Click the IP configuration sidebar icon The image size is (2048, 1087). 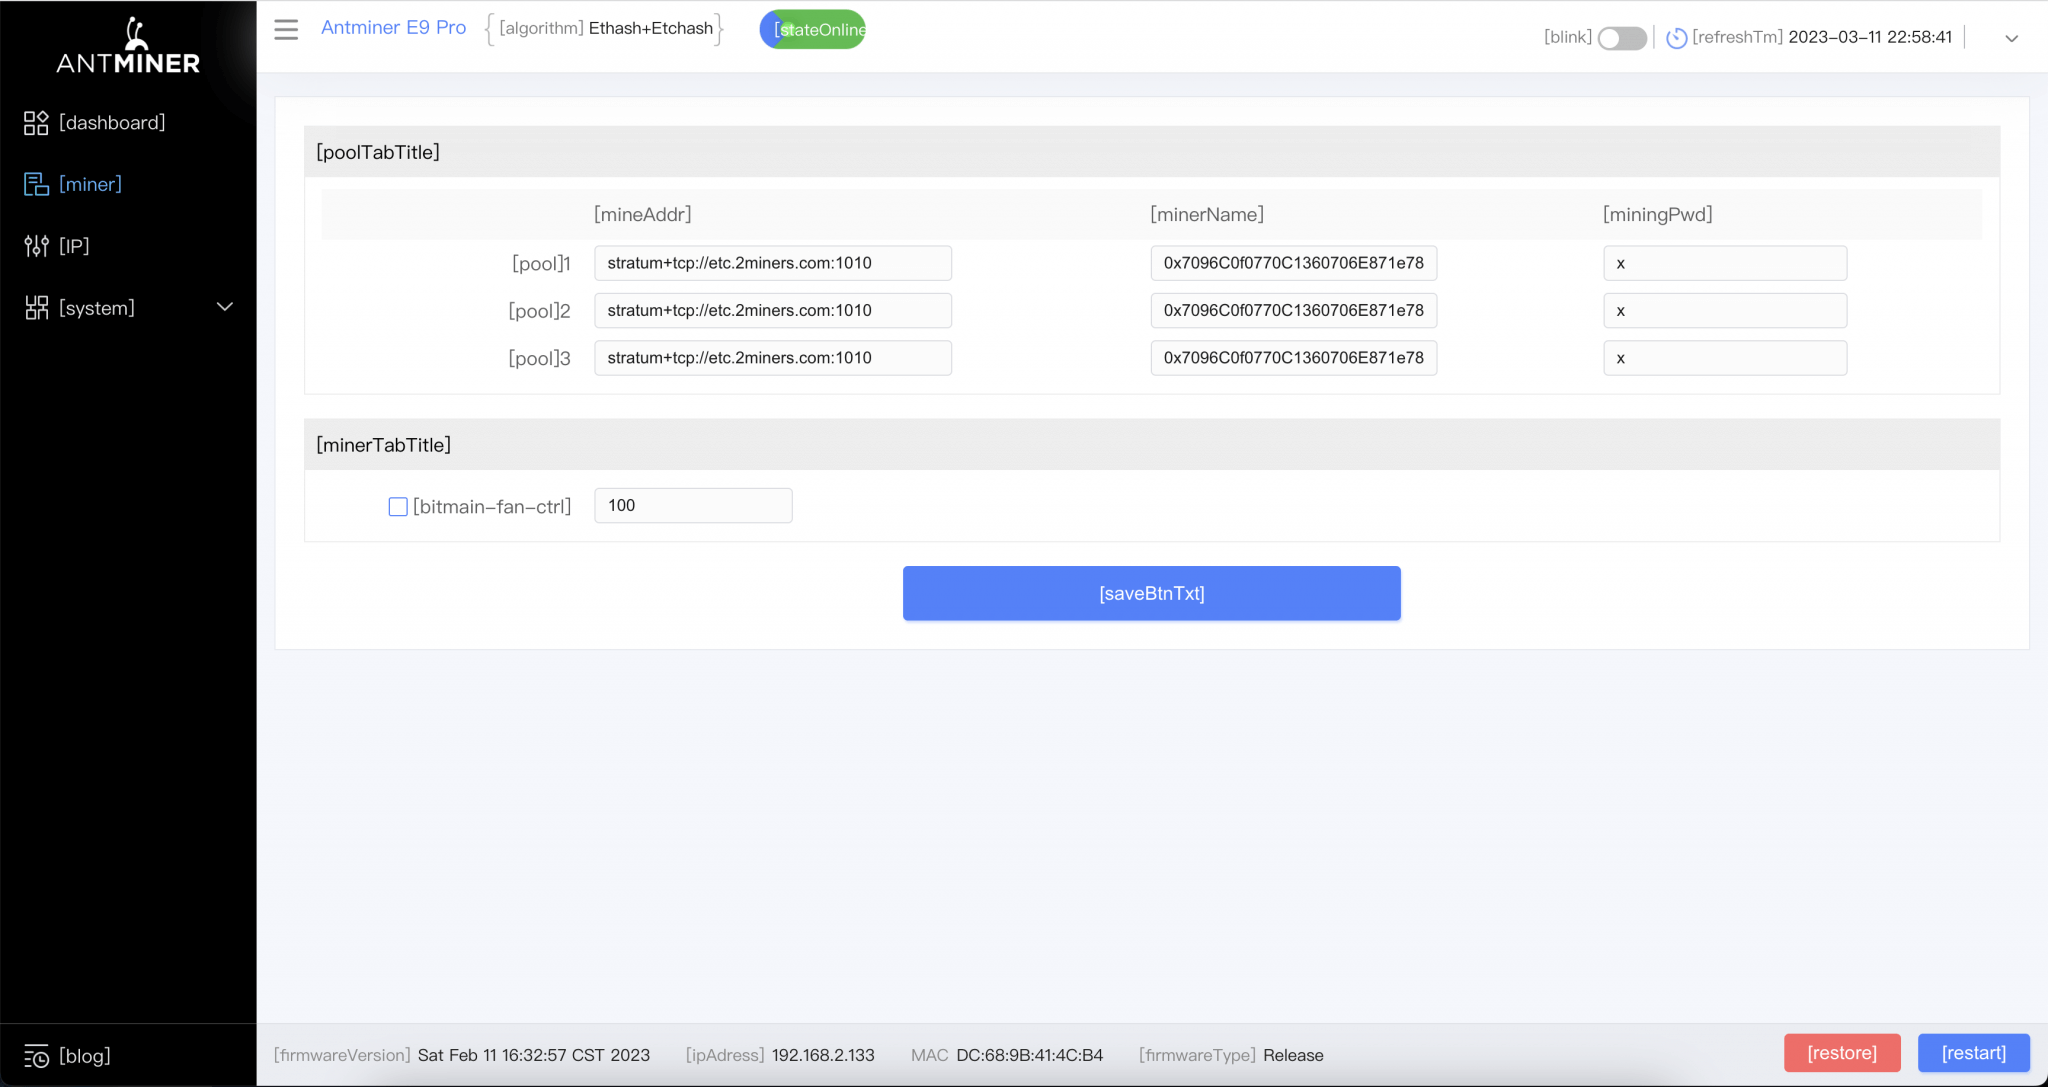[x=36, y=246]
